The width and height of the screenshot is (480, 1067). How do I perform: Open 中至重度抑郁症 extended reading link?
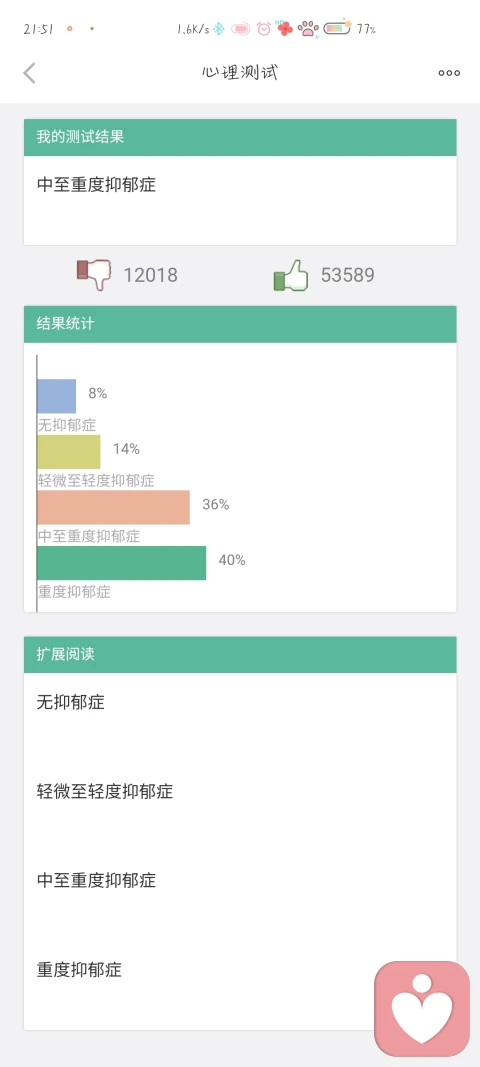[97, 881]
